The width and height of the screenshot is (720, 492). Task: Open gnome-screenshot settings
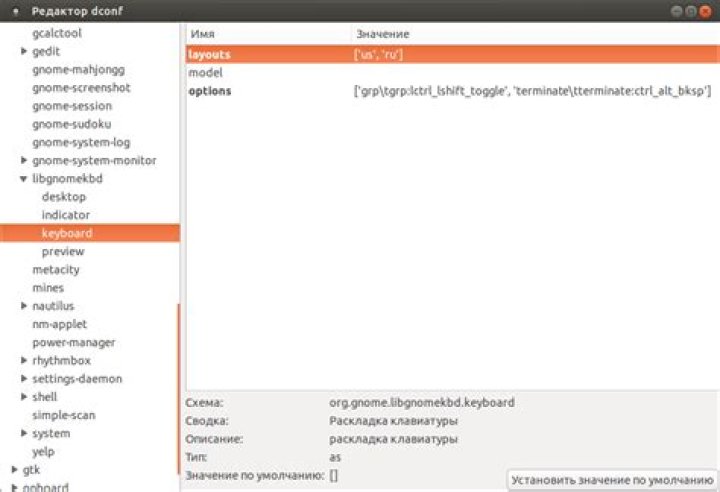point(81,88)
